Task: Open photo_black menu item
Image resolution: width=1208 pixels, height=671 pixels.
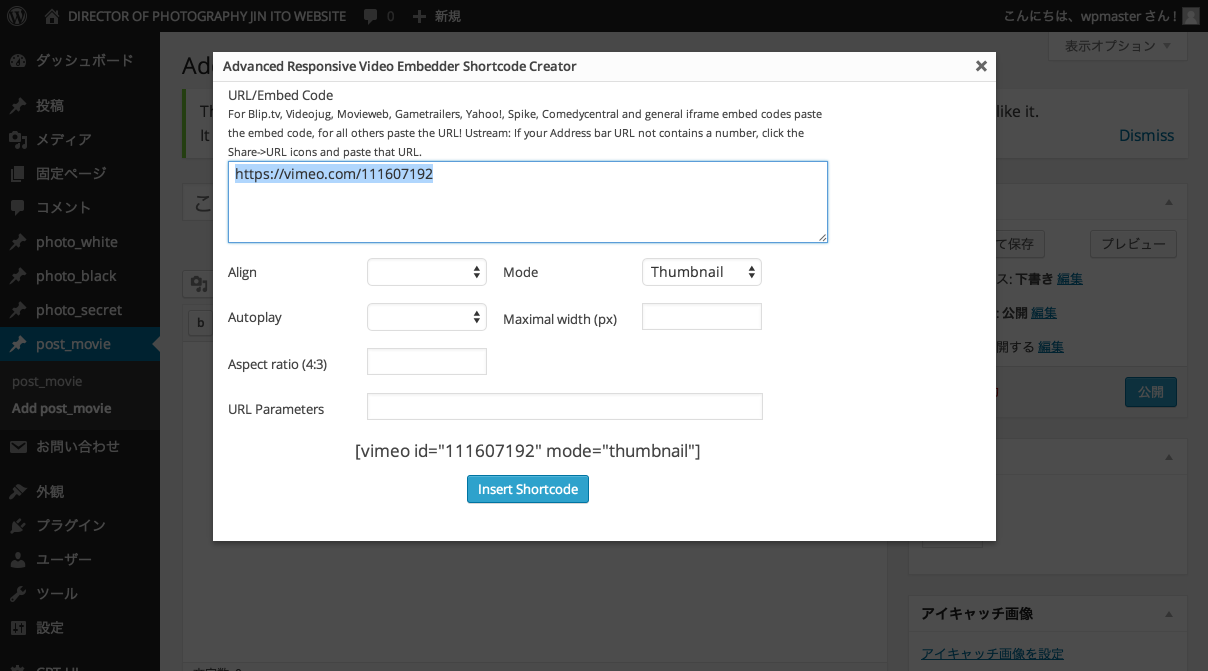Action: [x=76, y=276]
